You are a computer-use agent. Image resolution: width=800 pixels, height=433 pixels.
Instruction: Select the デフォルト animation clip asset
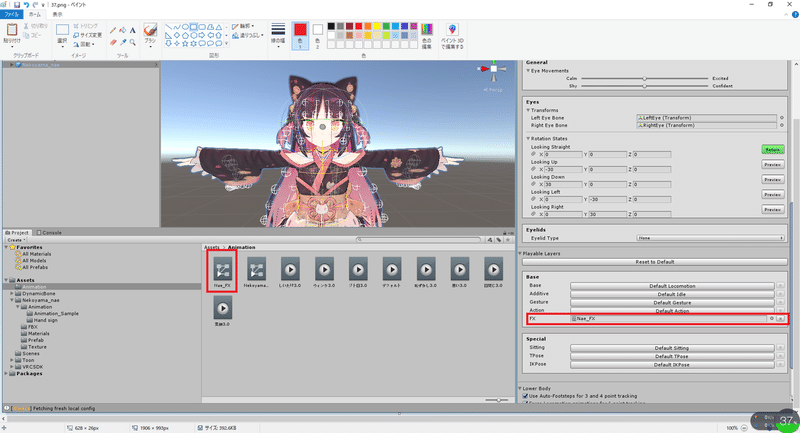(392, 272)
